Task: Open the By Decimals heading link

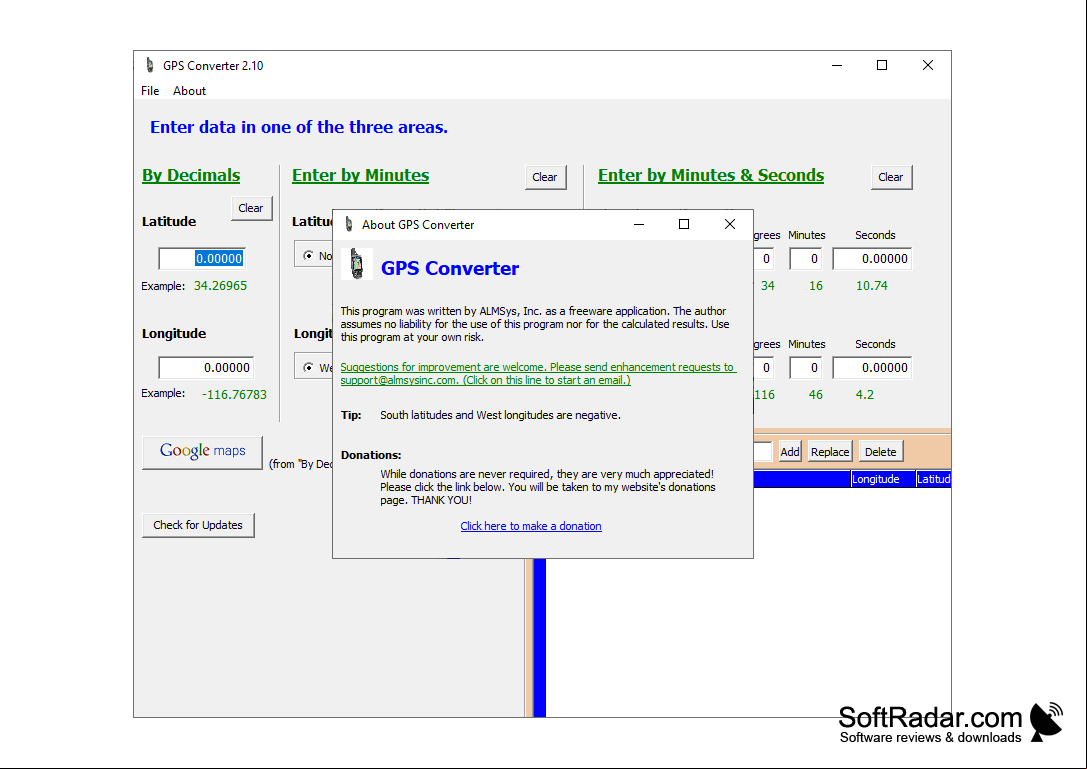Action: [191, 175]
